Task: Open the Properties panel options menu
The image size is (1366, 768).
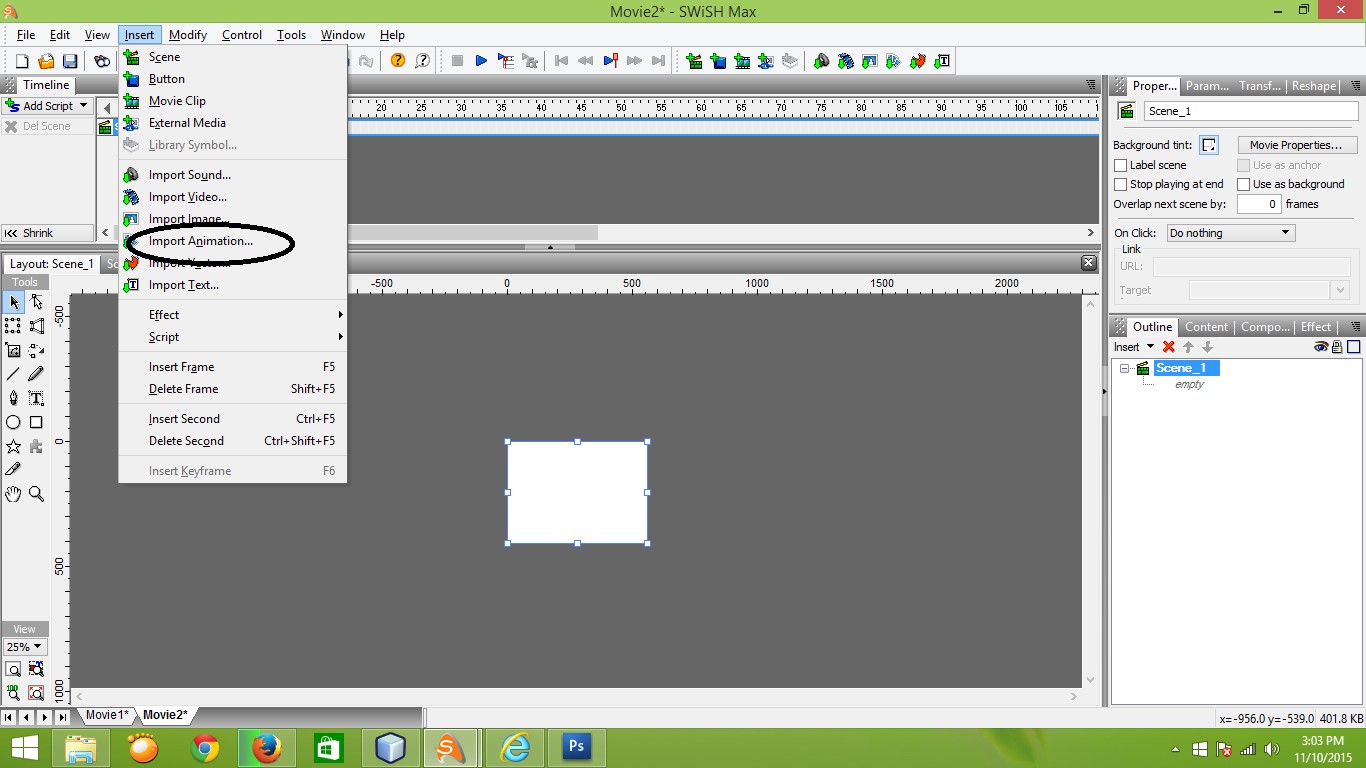Action: coord(1356,86)
